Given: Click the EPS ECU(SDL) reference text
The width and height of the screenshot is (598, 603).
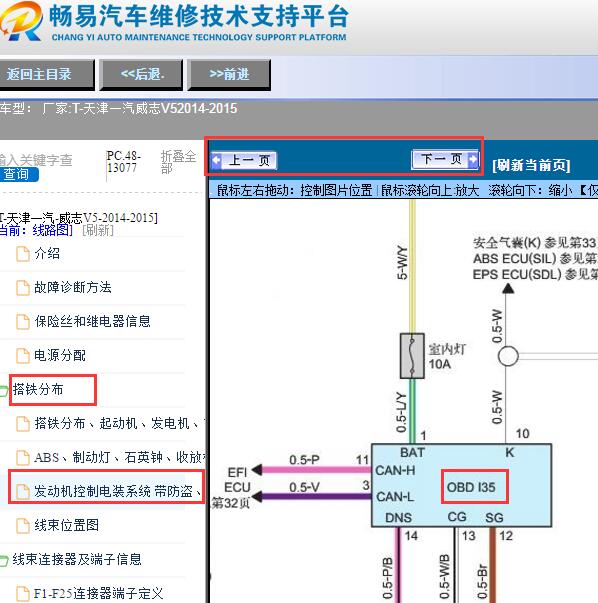Looking at the screenshot, I should pyautogui.click(x=535, y=274).
